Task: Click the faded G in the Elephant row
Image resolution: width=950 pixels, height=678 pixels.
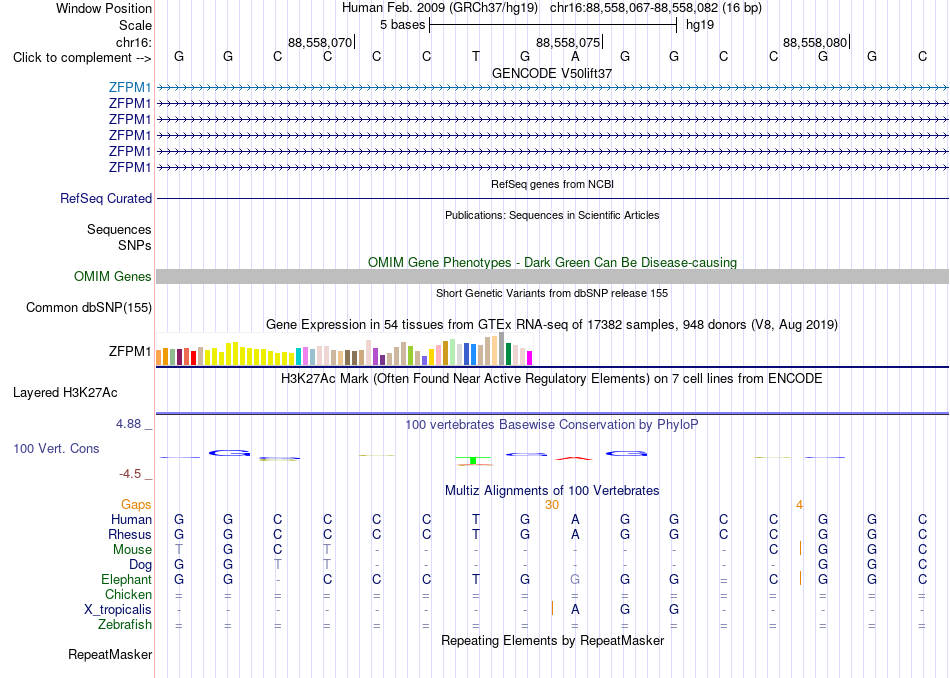Action: click(x=575, y=579)
